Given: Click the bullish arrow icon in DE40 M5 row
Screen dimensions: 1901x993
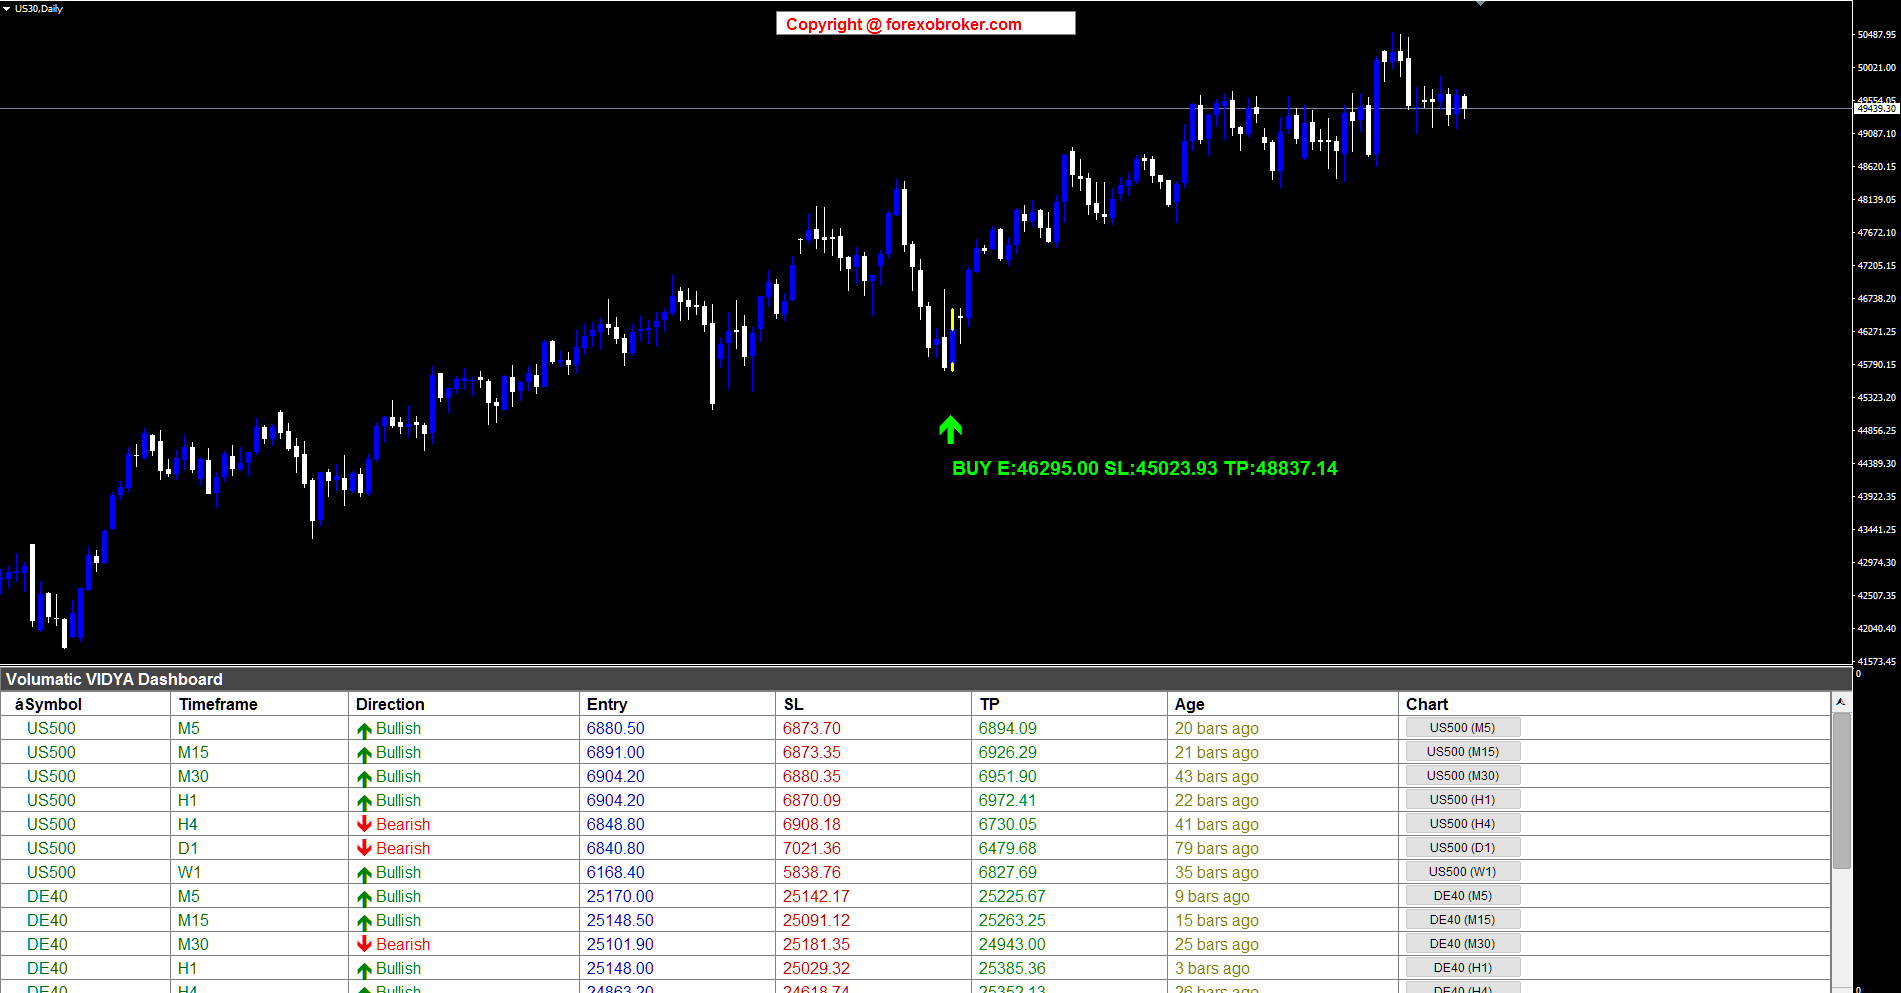Looking at the screenshot, I should [364, 898].
